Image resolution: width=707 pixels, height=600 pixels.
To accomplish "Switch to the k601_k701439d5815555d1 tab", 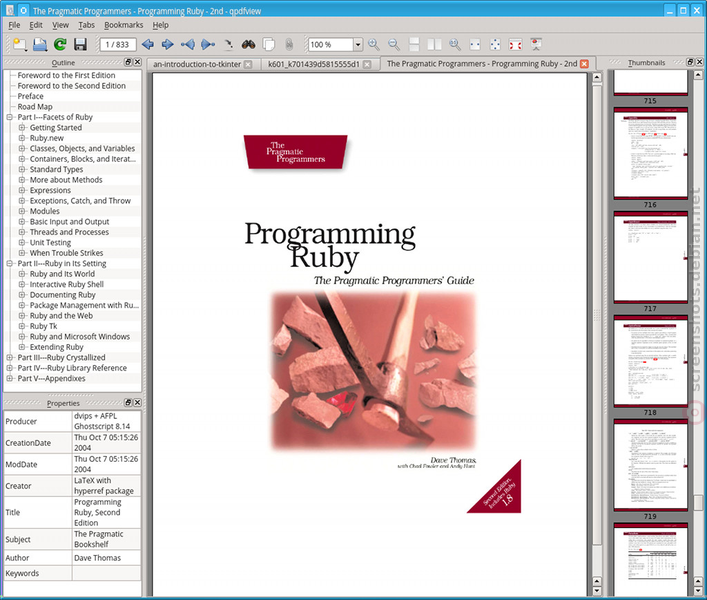I will pyautogui.click(x=314, y=64).
